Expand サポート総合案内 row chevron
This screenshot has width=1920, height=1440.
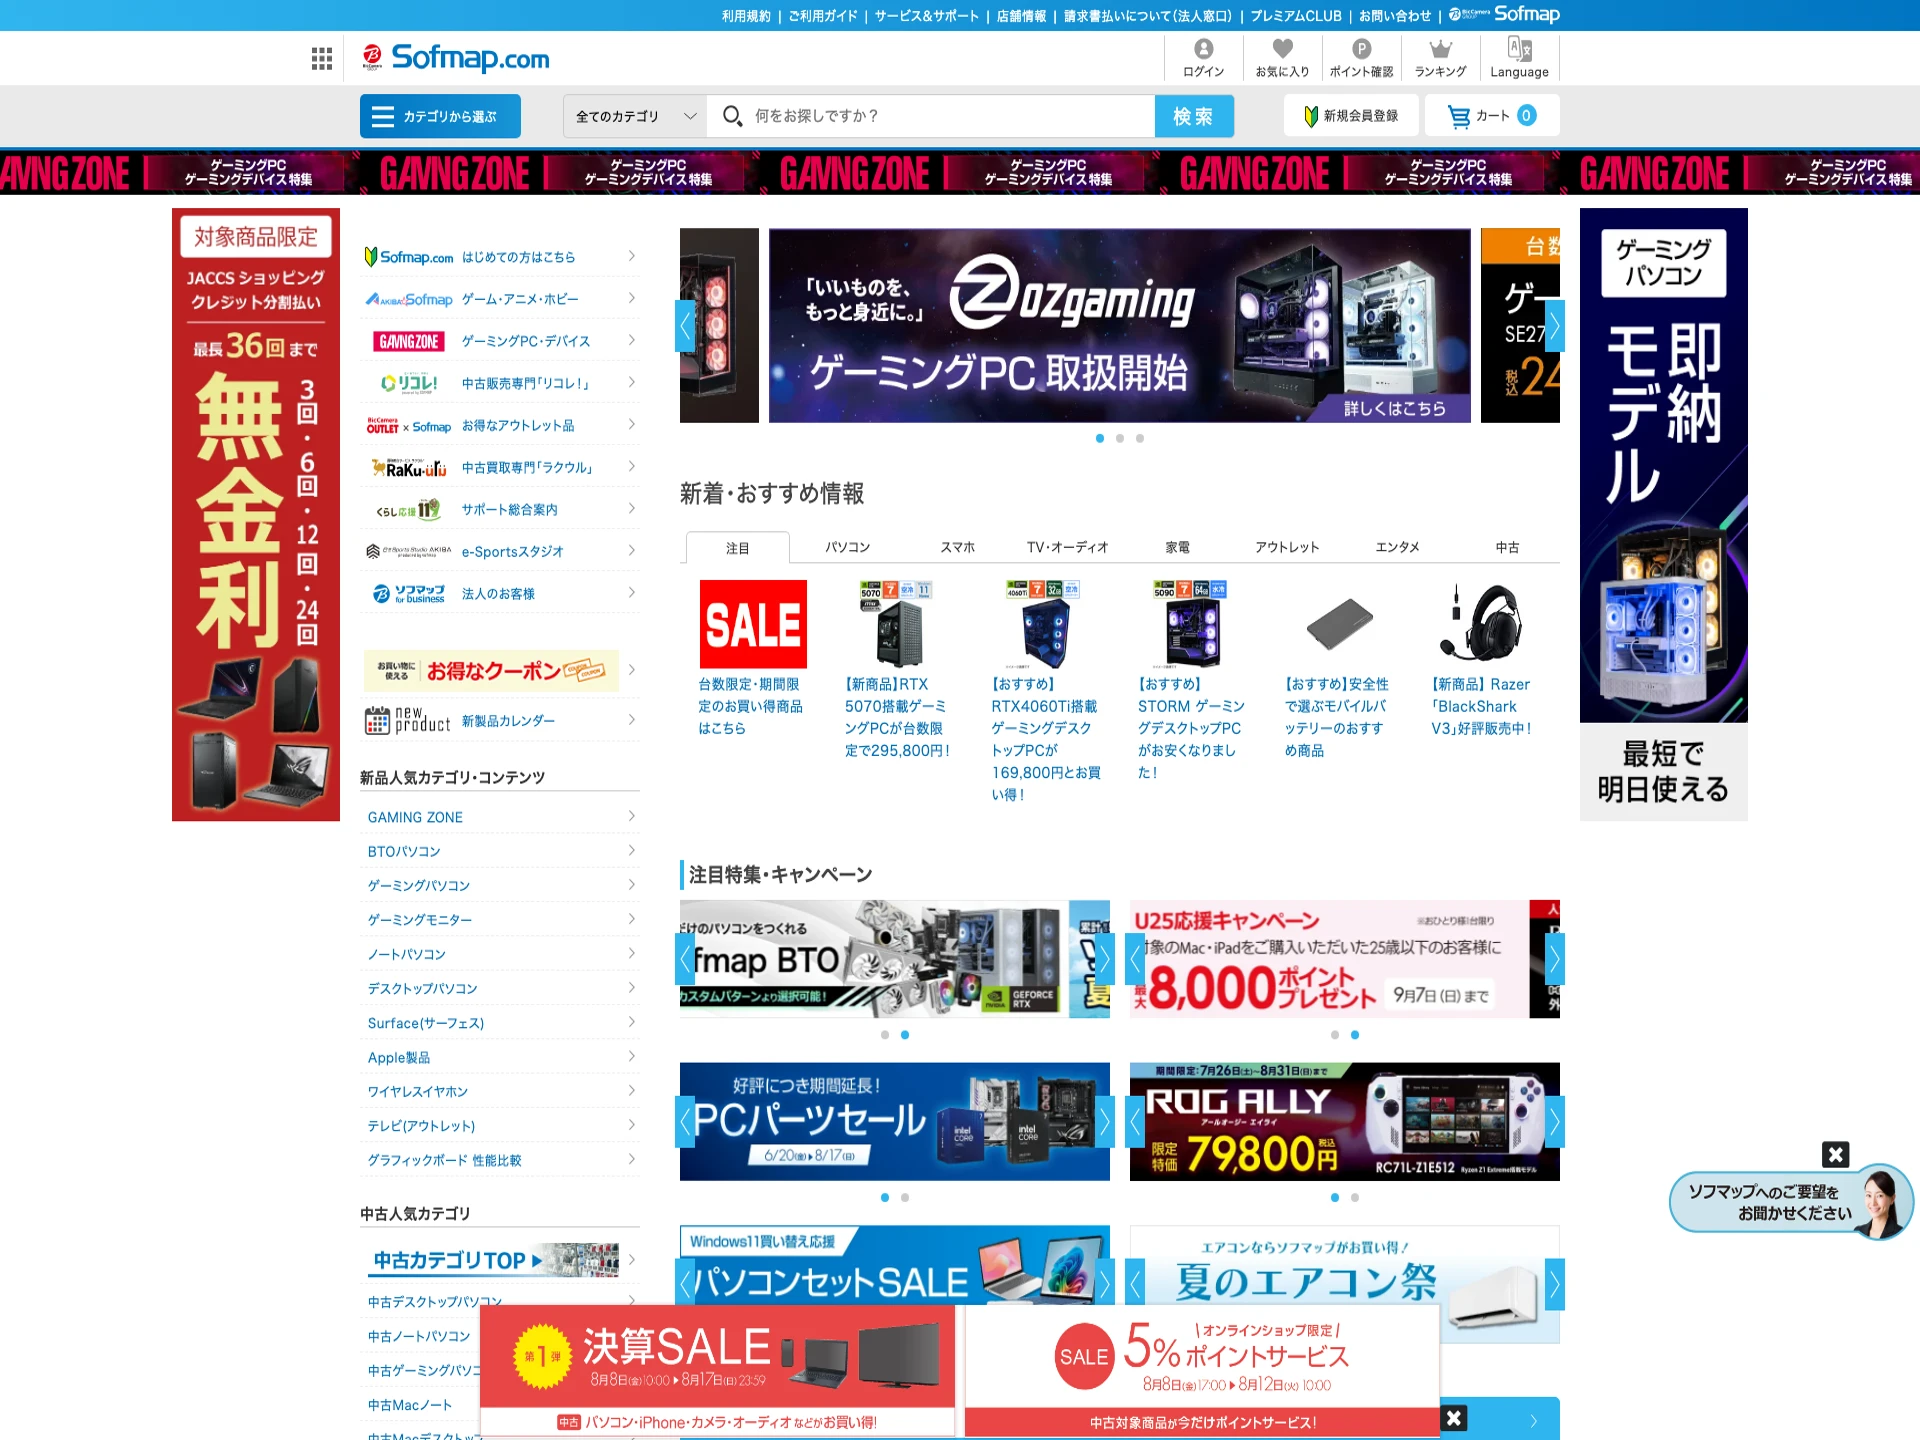(632, 508)
